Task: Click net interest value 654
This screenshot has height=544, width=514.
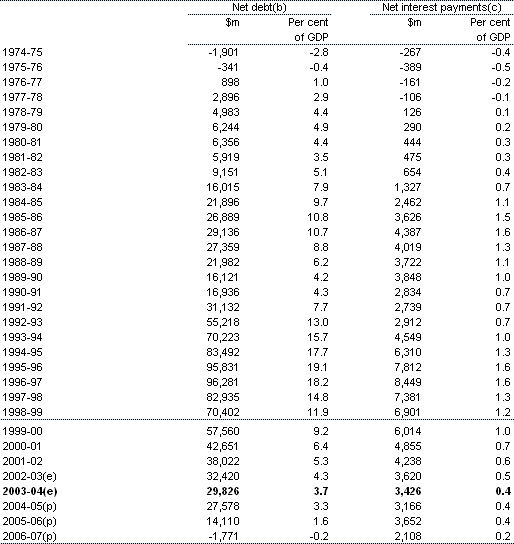Action: click(412, 172)
